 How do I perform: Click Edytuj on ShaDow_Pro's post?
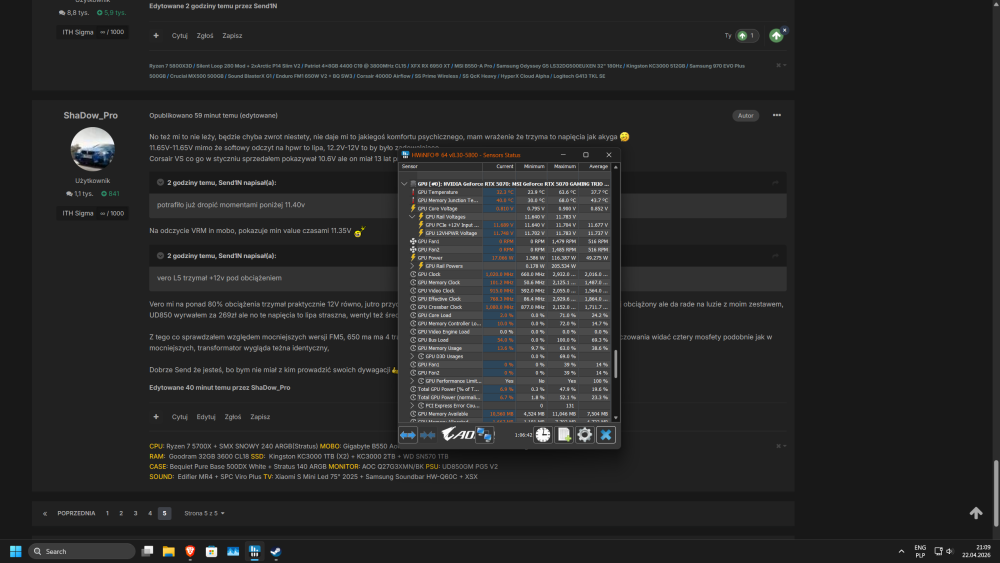(x=205, y=417)
